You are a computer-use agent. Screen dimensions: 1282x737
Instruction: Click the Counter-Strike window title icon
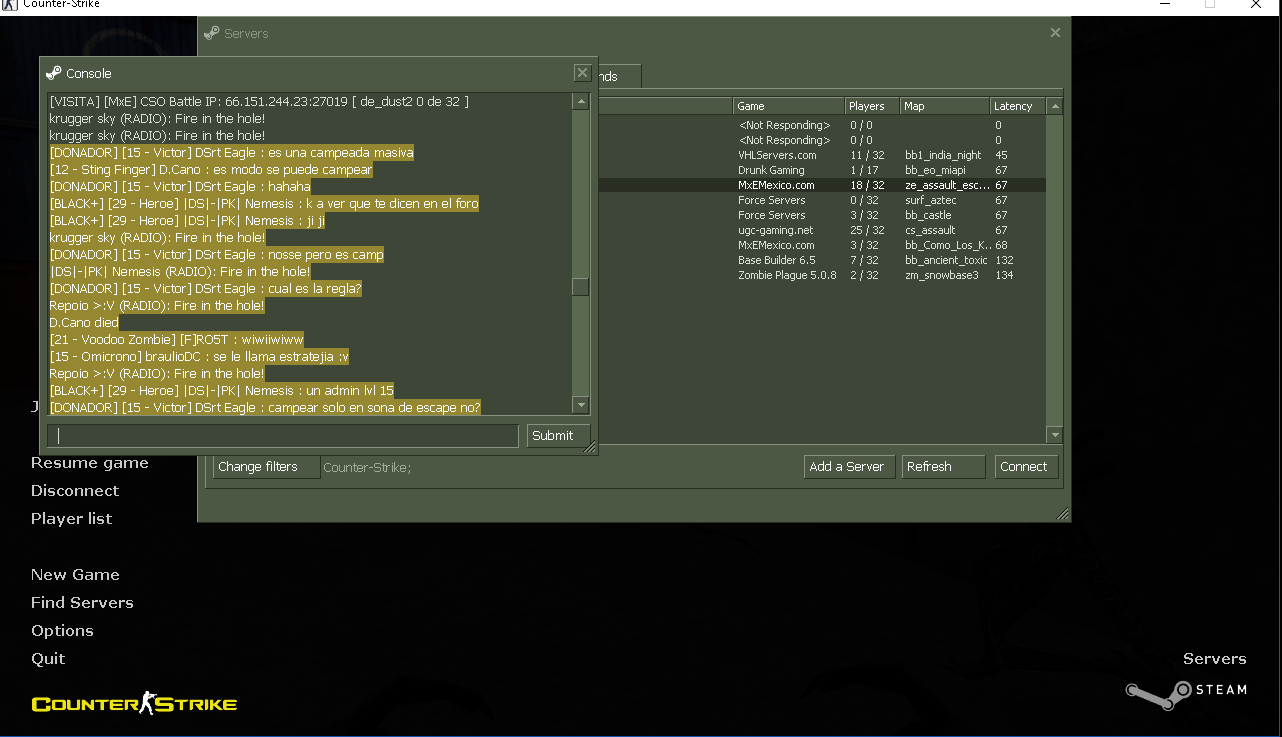10,5
